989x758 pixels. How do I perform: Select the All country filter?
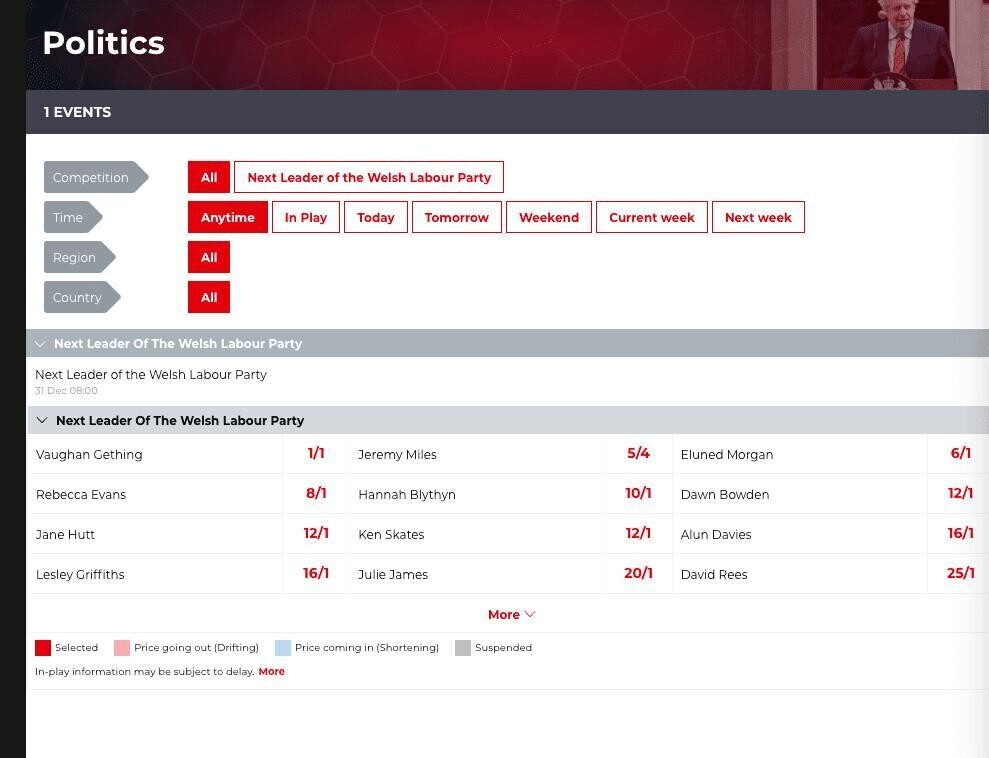tap(209, 297)
